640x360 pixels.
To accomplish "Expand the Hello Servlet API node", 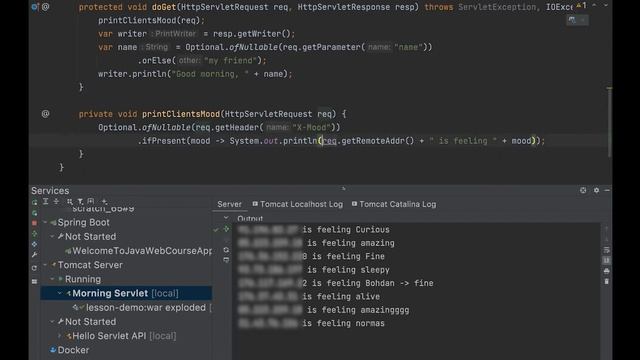I will [60, 336].
